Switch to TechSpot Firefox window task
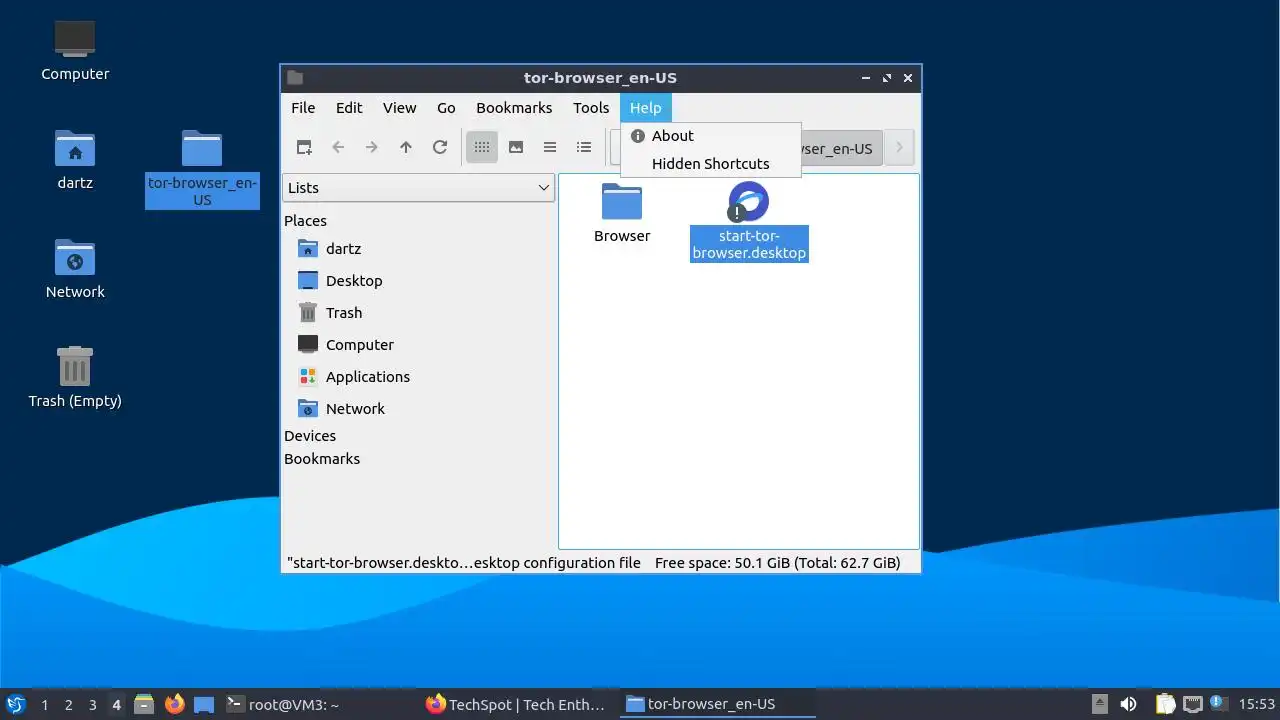 516,704
